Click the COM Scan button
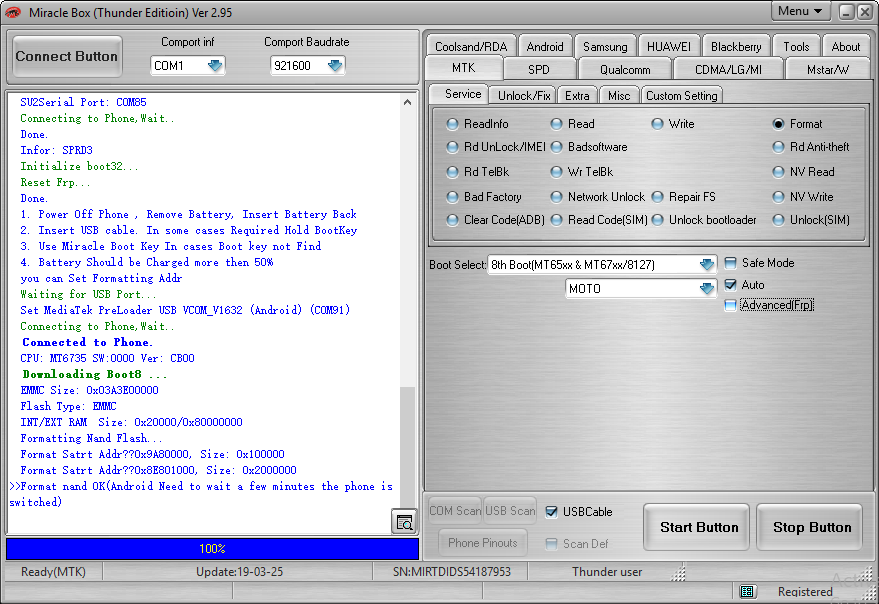This screenshot has width=879, height=604. tap(455, 510)
